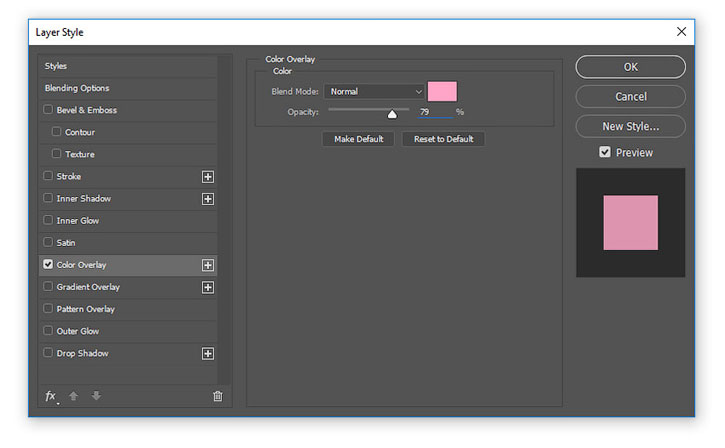Delete effect using the trash icon
Screen dimensions: 725x448
[218, 396]
